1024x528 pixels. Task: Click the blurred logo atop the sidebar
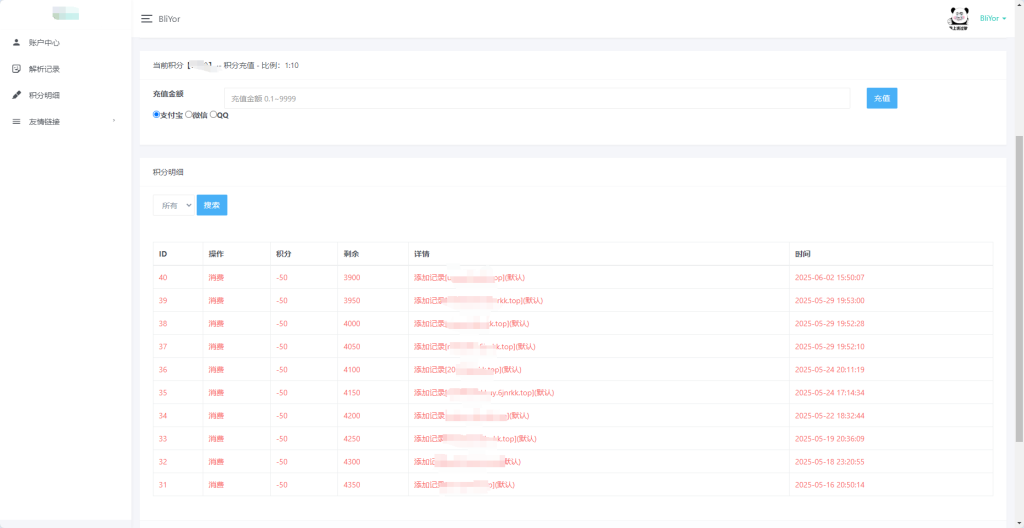[66, 14]
